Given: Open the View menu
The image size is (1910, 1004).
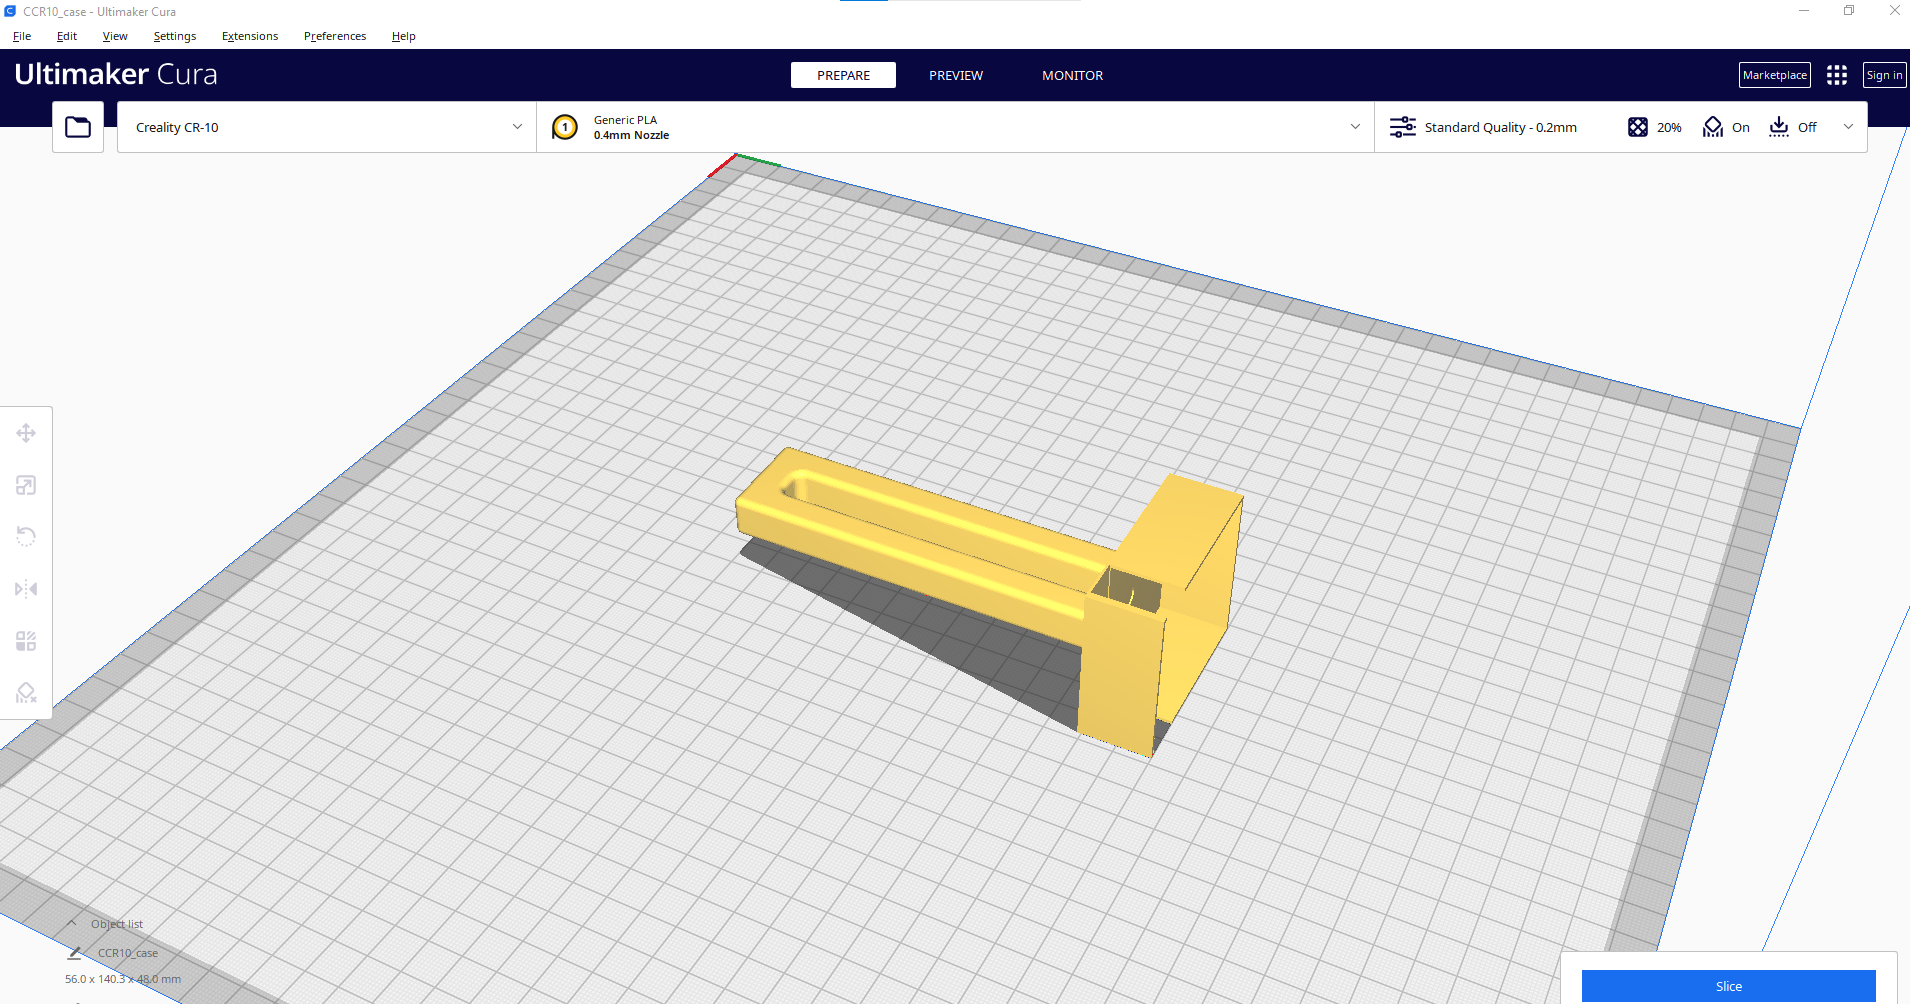Looking at the screenshot, I should pos(115,36).
